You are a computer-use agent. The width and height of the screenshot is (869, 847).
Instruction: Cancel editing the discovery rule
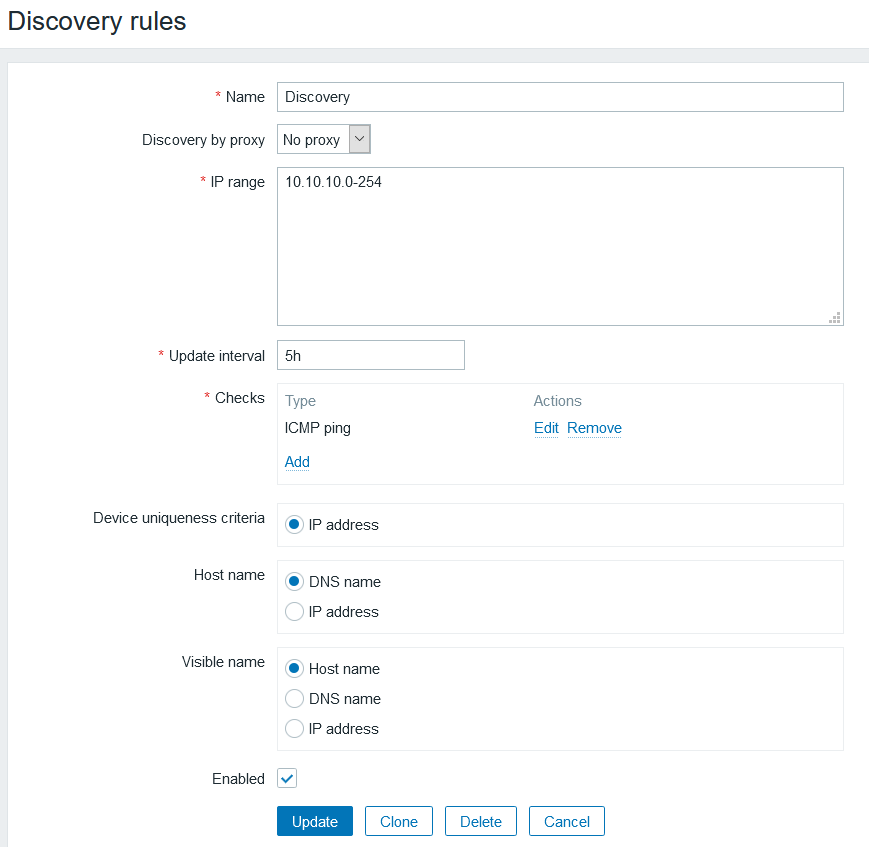pos(567,821)
